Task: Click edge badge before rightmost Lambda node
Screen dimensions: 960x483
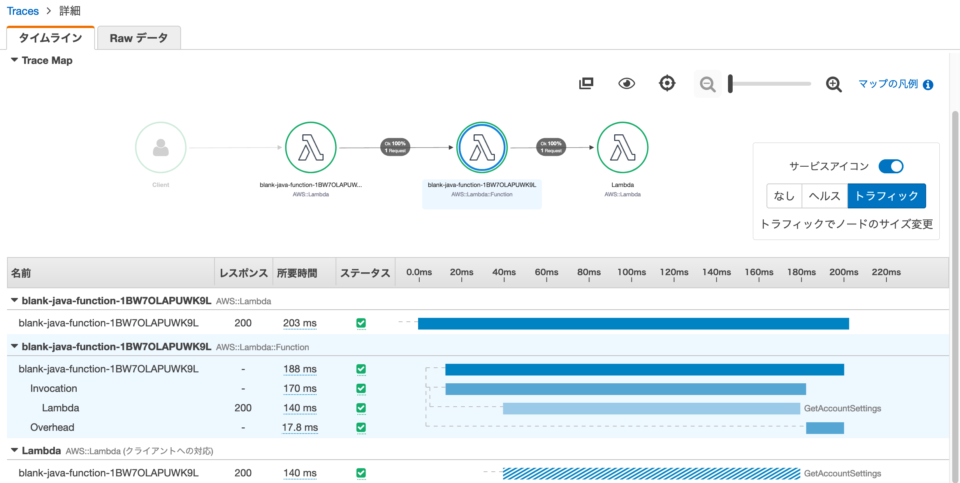Action: pyautogui.click(x=552, y=147)
